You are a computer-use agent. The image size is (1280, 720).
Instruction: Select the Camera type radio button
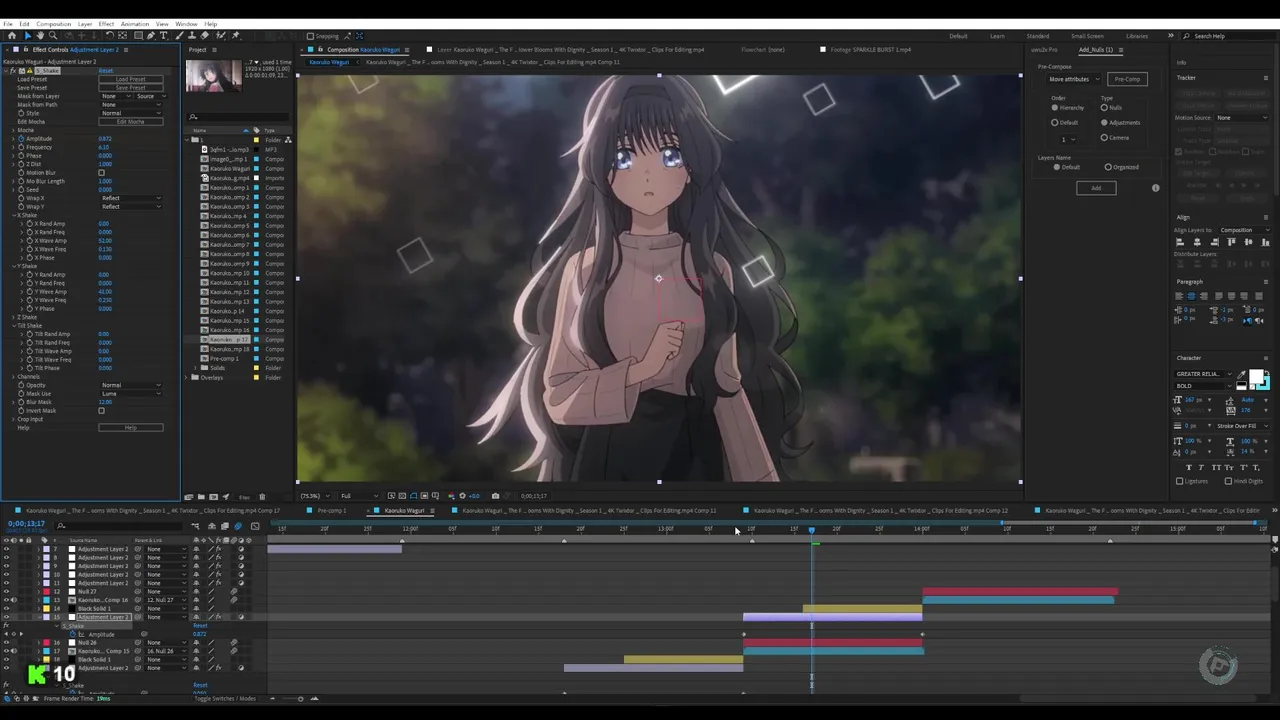[x=1104, y=138]
